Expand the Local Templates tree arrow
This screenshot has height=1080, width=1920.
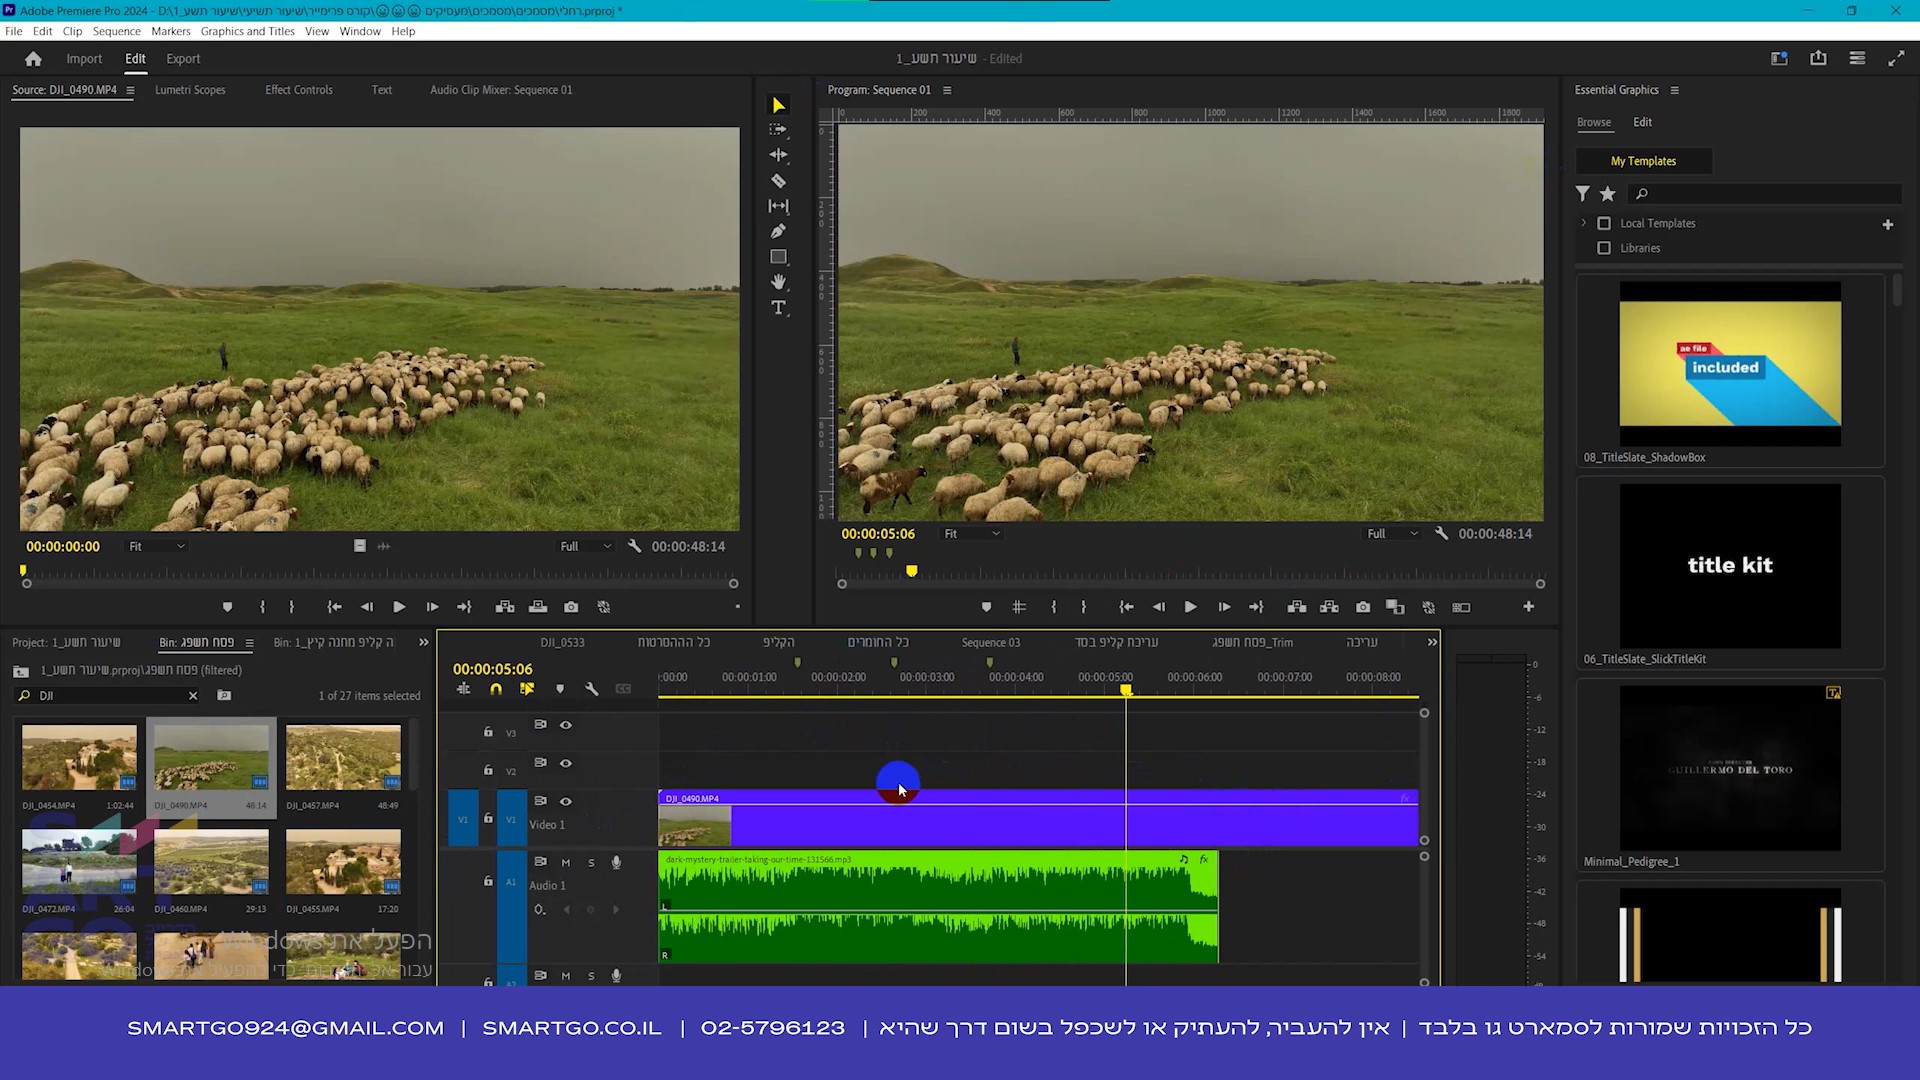(x=1584, y=223)
